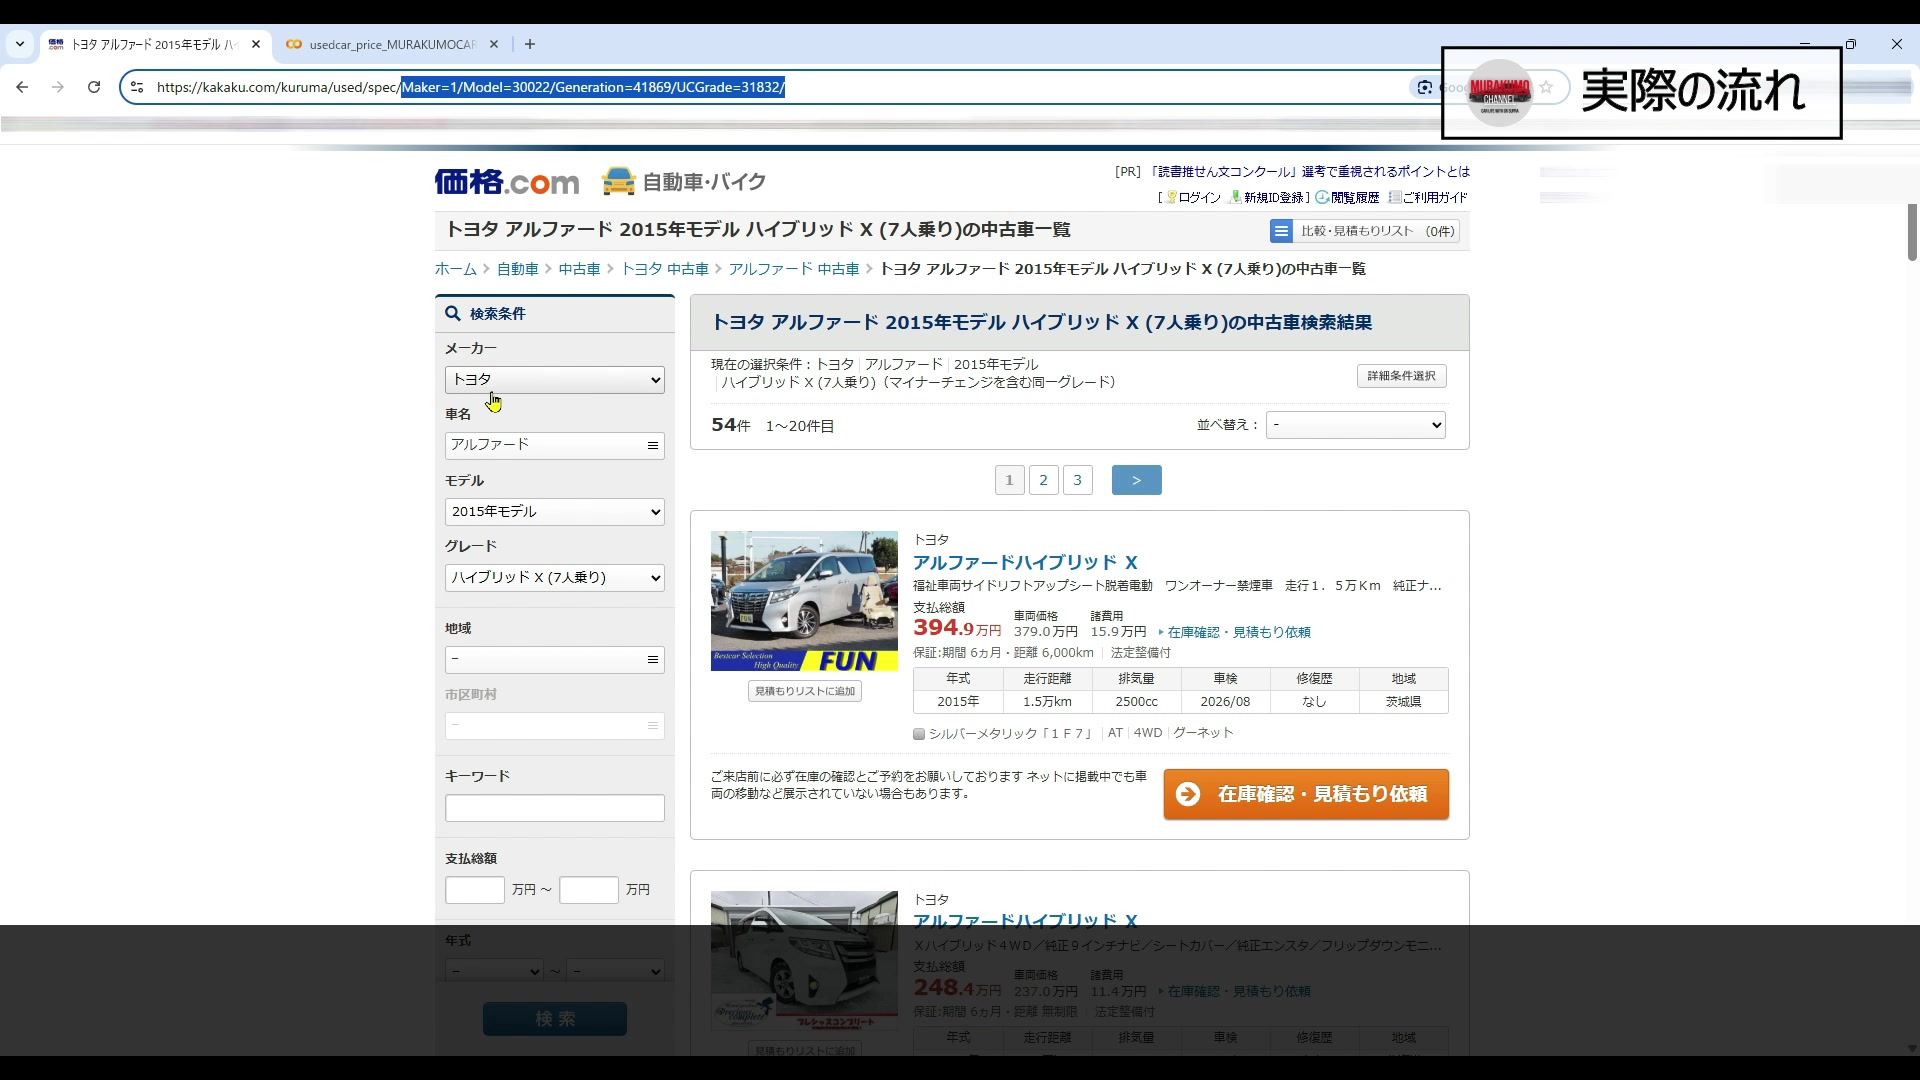Click the orange button's arrow icon
Screen dimensions: 1920x1080
coord(1188,794)
